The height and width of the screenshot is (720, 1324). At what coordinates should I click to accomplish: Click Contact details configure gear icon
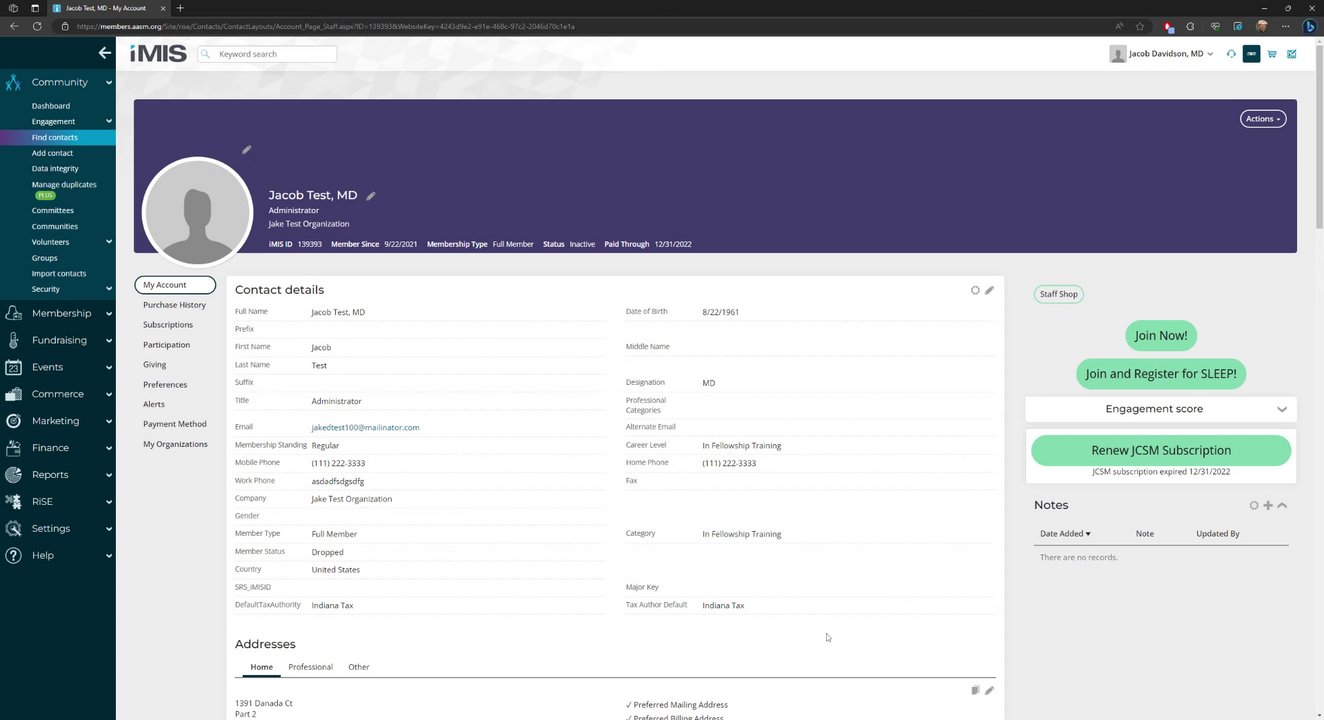(x=975, y=290)
